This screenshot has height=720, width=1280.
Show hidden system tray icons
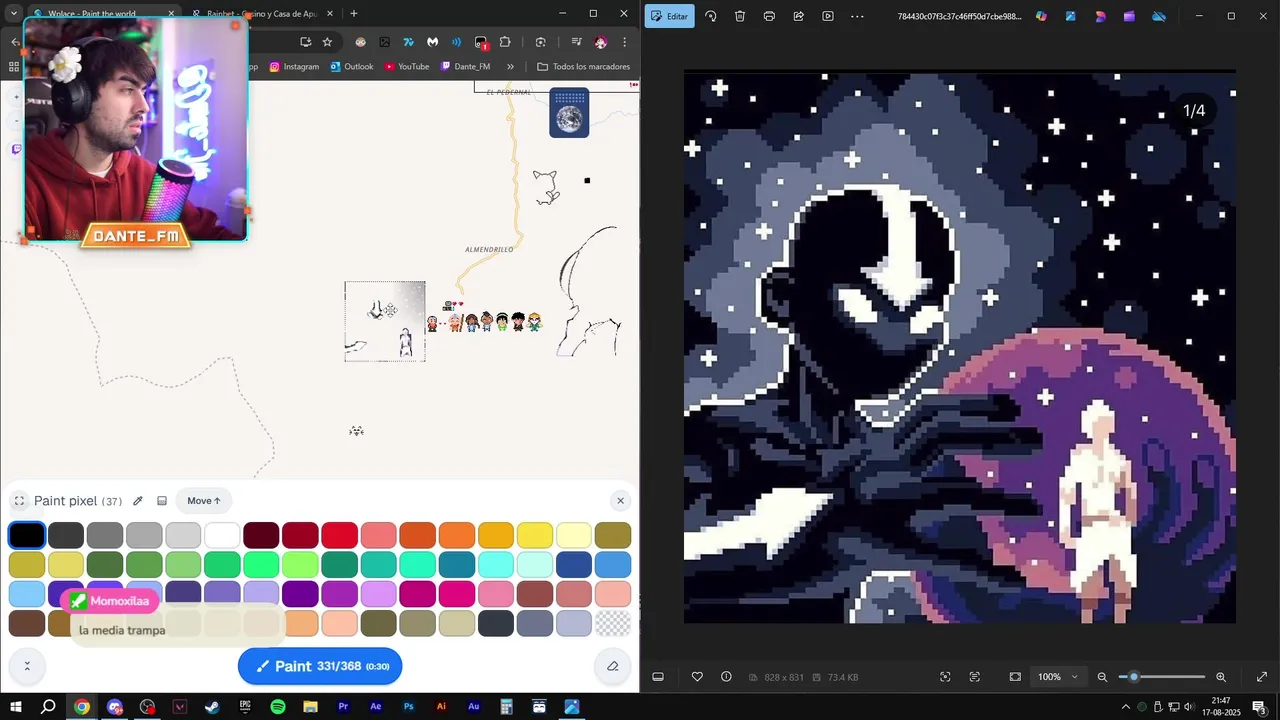click(x=1125, y=707)
